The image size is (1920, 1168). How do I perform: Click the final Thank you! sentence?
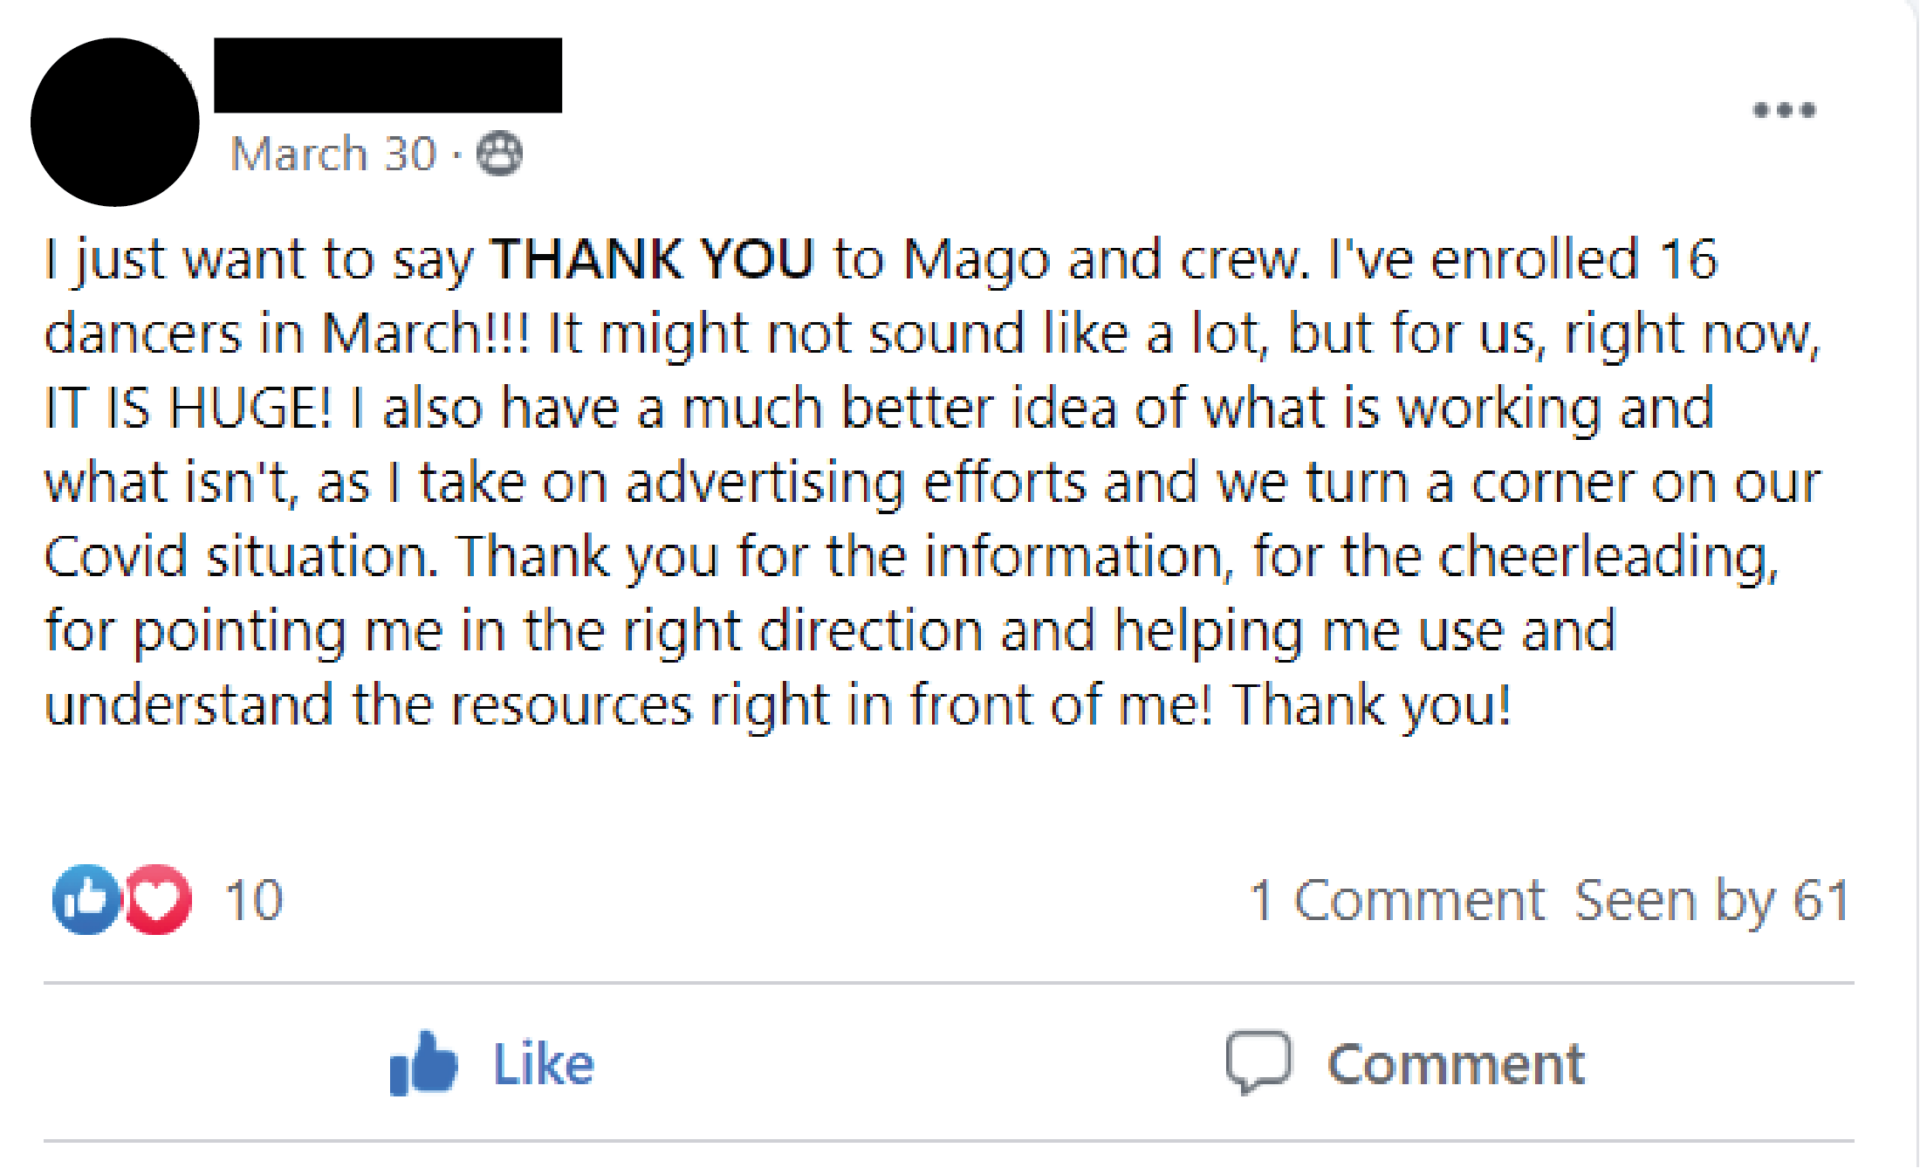coord(1371,705)
